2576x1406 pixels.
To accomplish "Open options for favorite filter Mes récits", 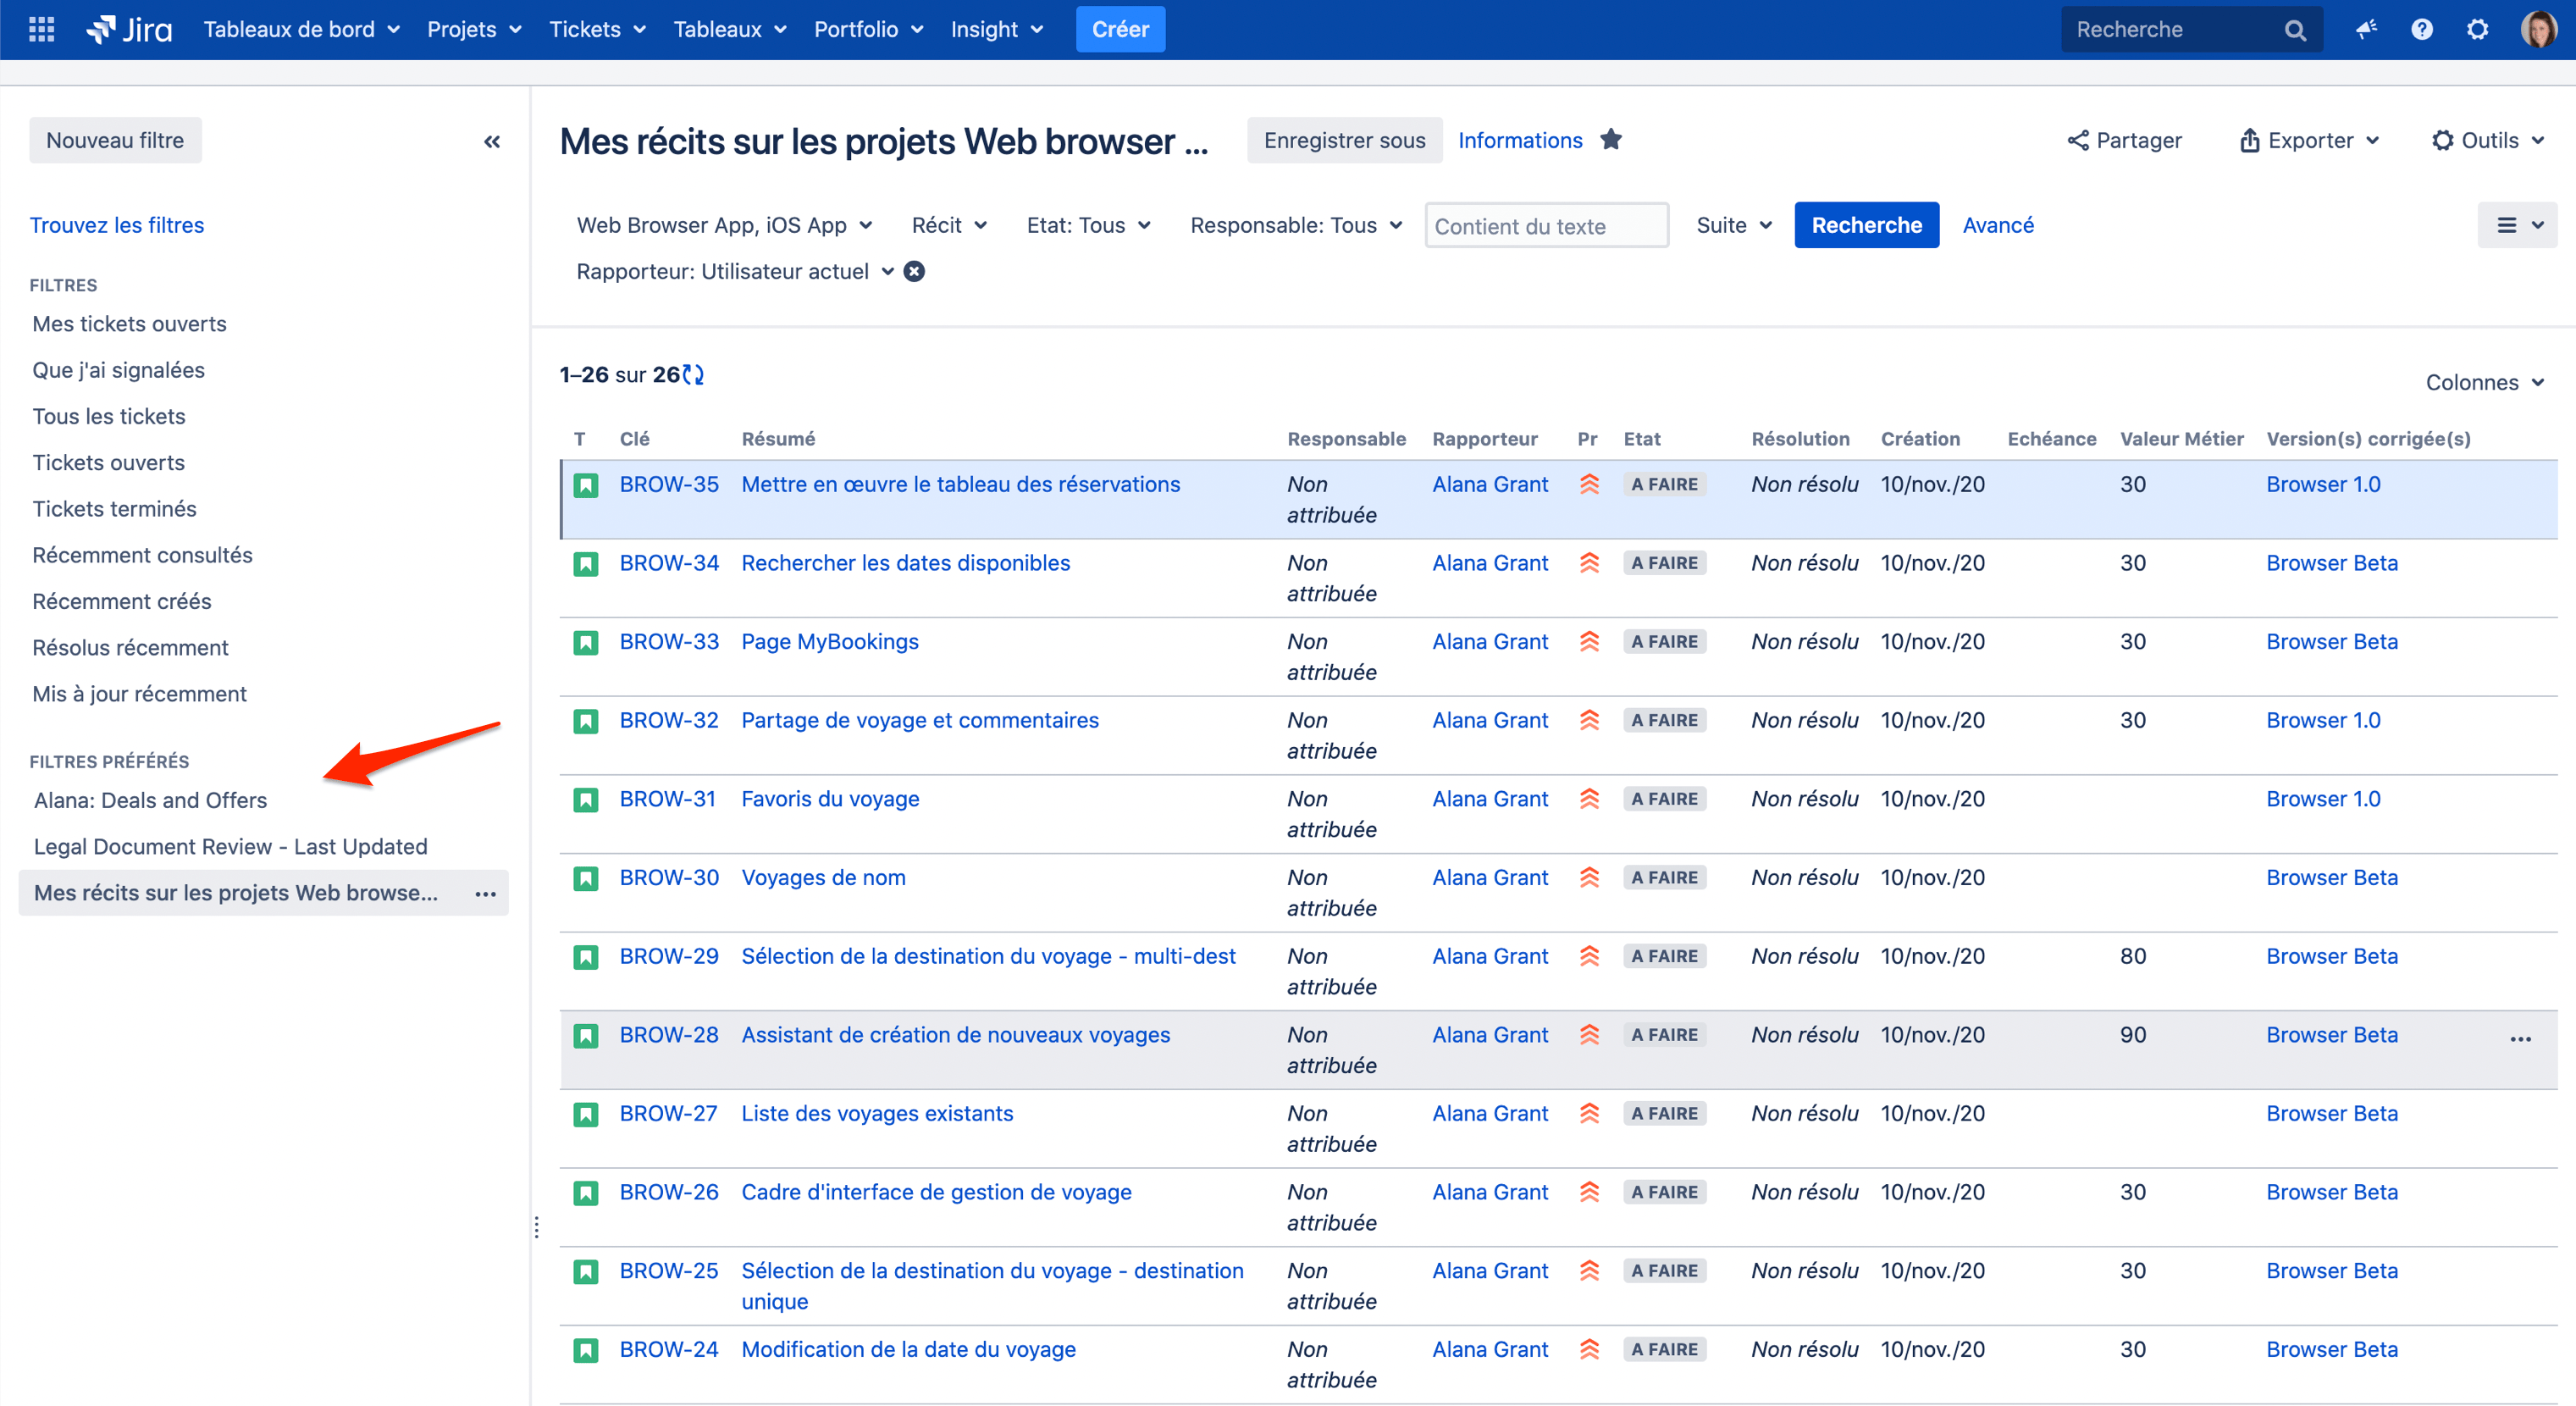I will click(485, 893).
